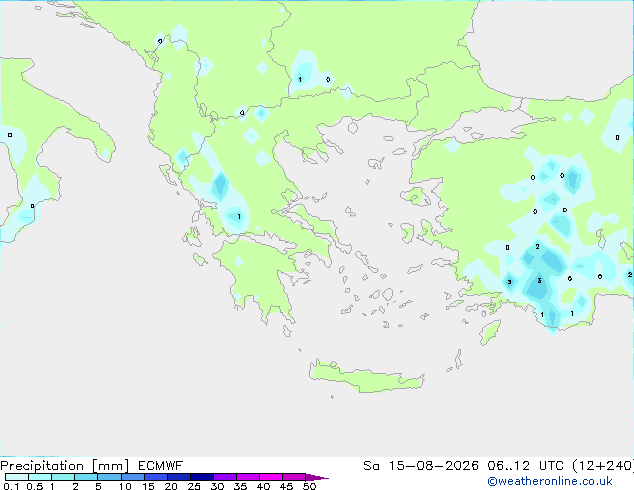The width and height of the screenshot is (634, 490).
Task: Click the Peloponnese peninsula on the map
Action: click(259, 275)
